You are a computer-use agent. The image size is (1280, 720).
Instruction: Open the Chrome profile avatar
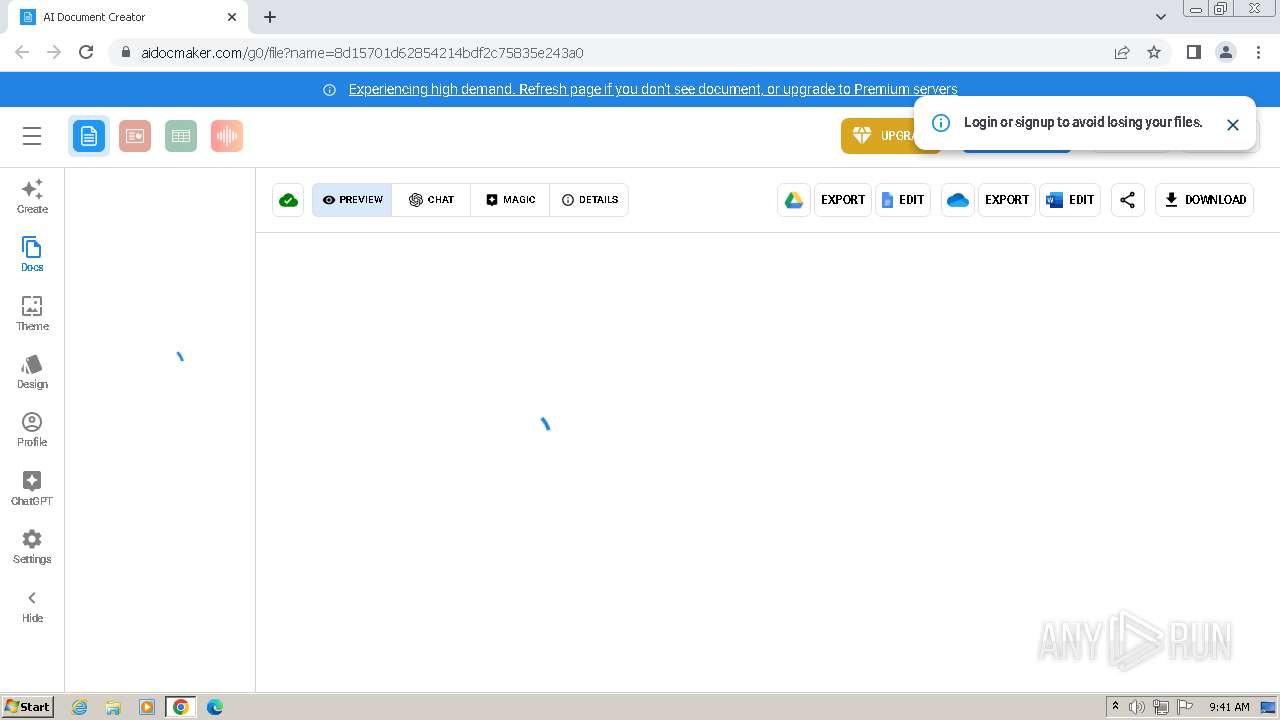[x=1225, y=52]
